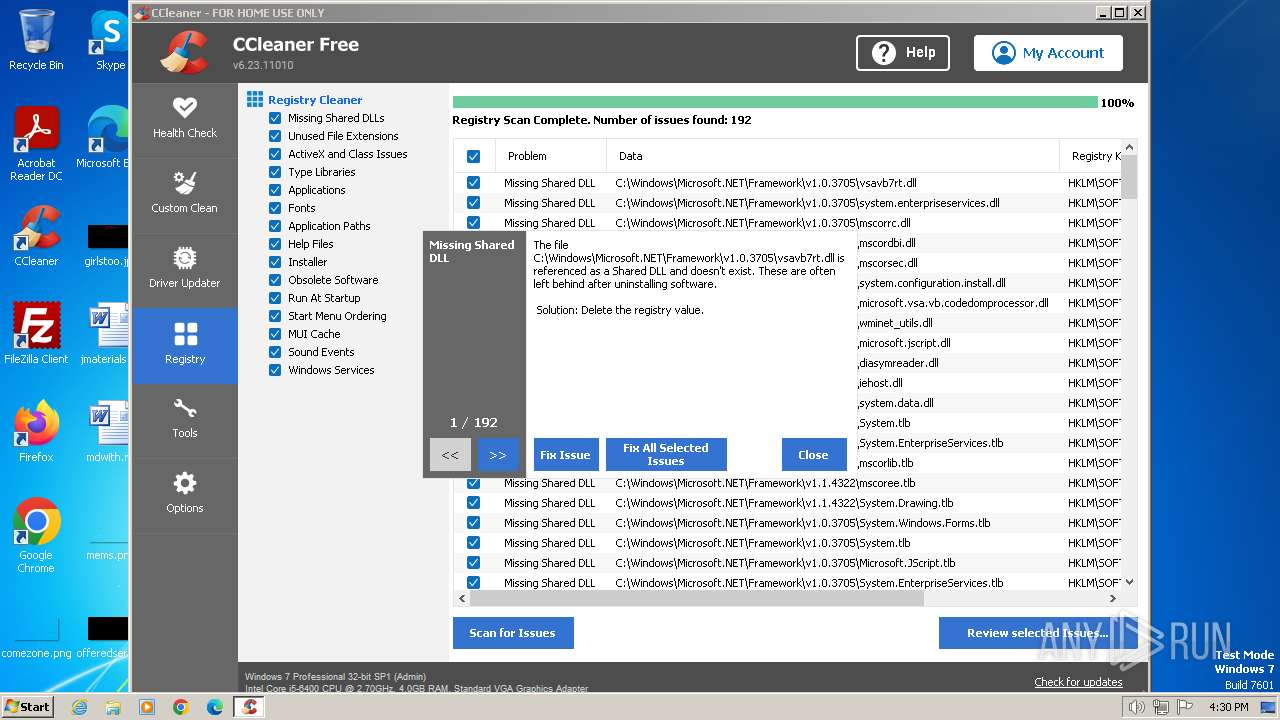1280x720 pixels.
Task: Open Recycle Bin on desktop
Action: coord(36,40)
